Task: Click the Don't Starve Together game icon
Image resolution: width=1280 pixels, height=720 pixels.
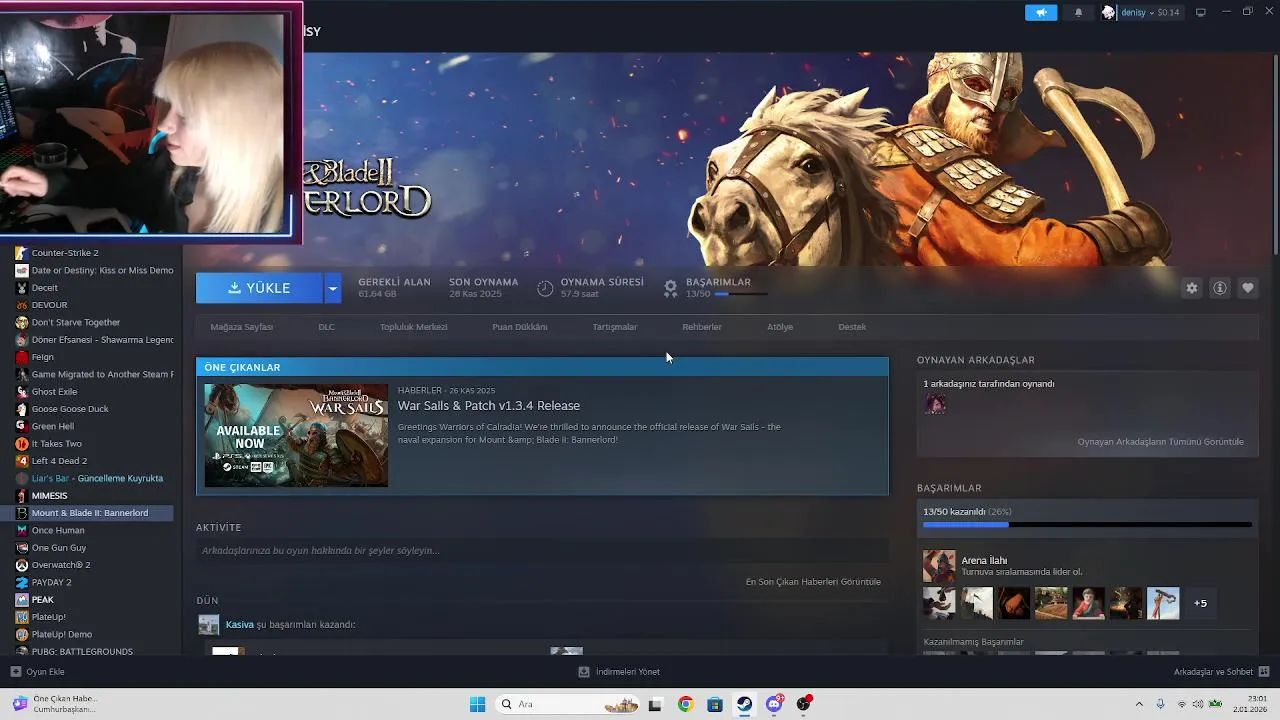Action: pos(22,322)
